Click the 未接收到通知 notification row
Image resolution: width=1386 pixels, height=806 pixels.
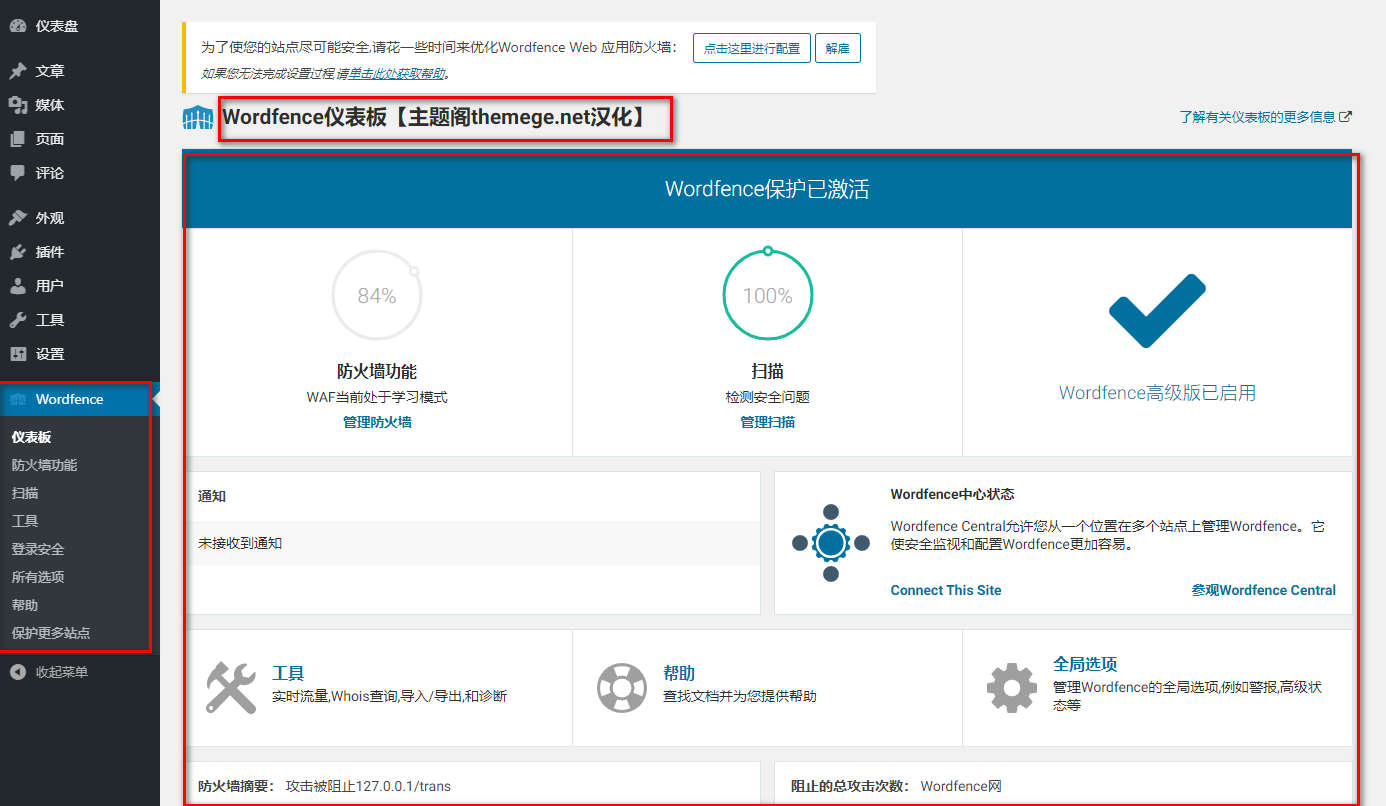474,543
